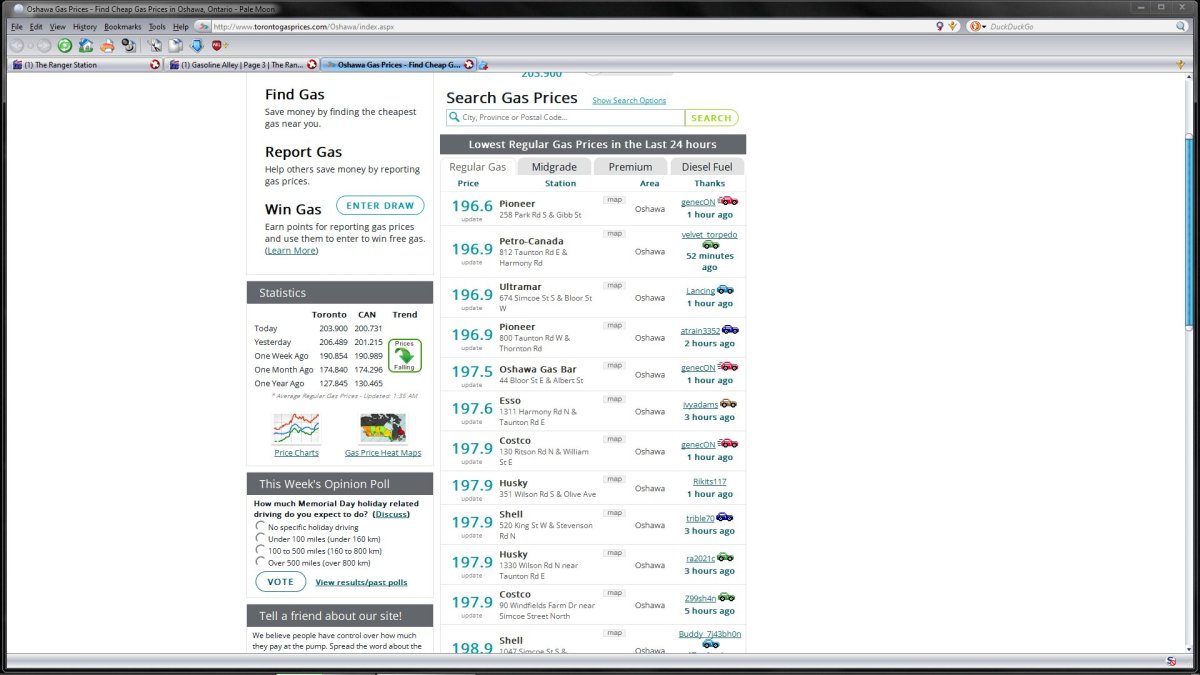
Task: Open the list-all-tabs dropdown at tab bar end
Action: coord(1180,65)
